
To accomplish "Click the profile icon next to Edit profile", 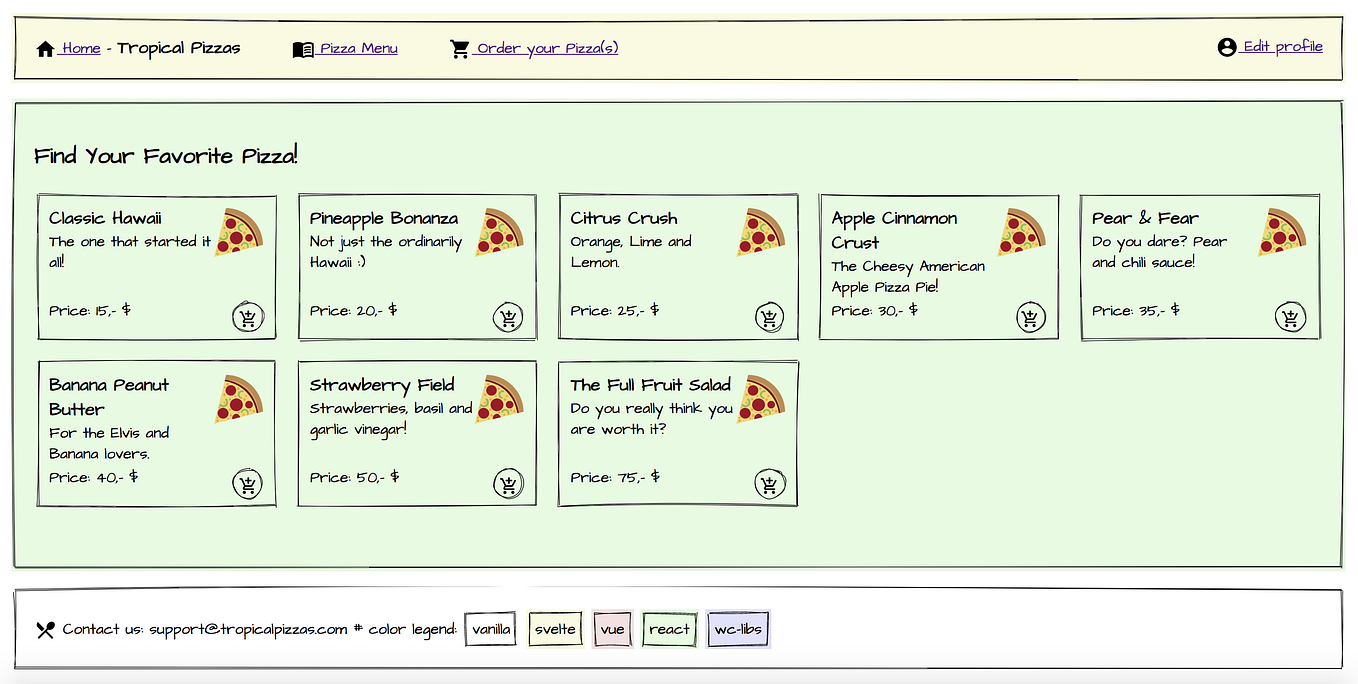I will click(1225, 46).
